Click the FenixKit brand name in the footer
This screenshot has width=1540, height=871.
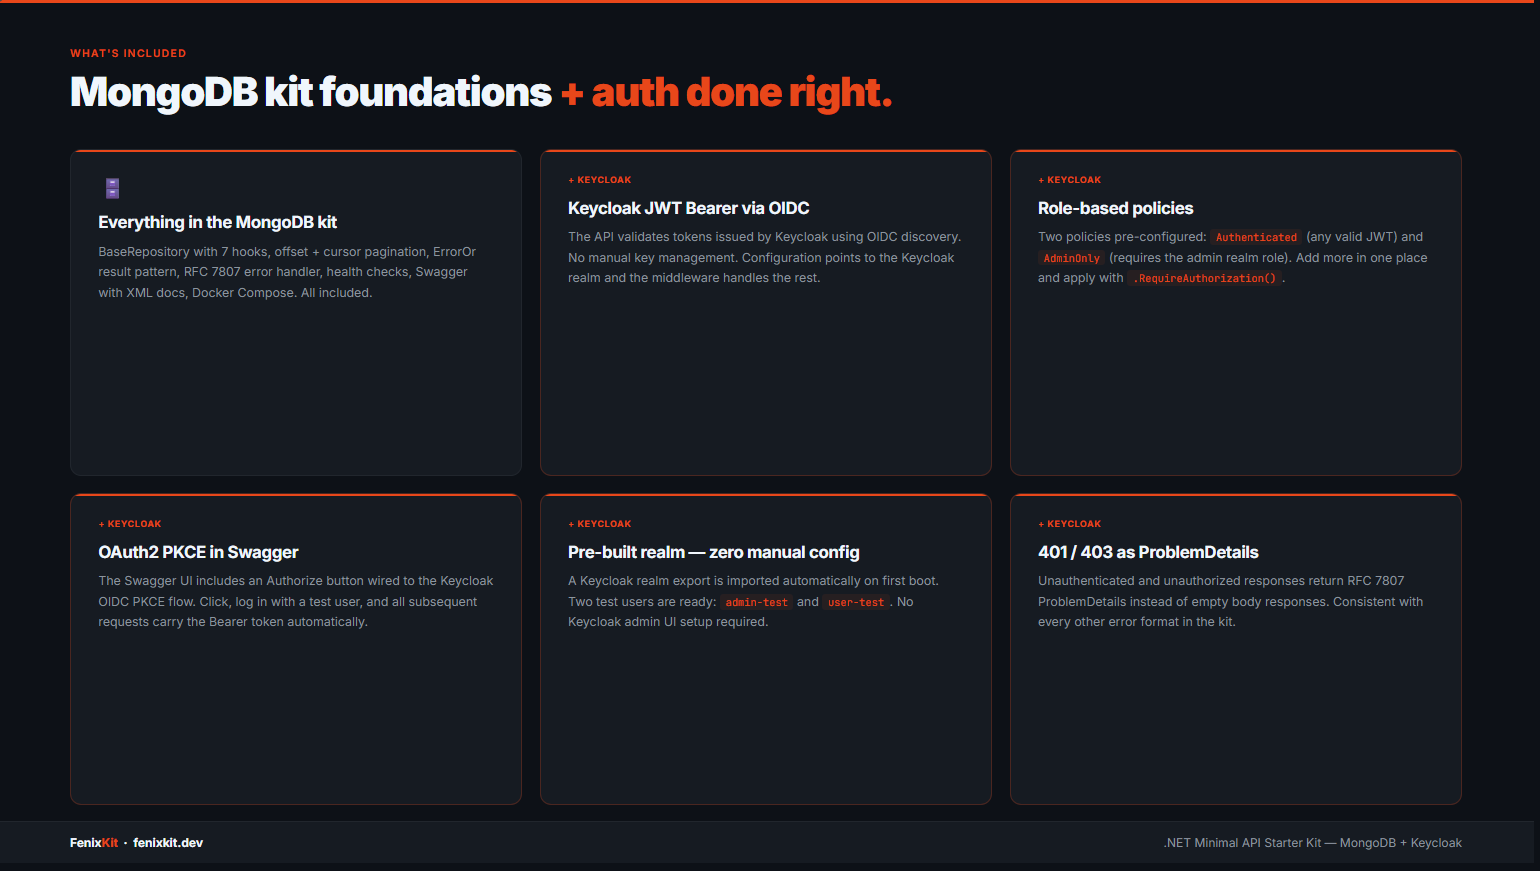(94, 843)
